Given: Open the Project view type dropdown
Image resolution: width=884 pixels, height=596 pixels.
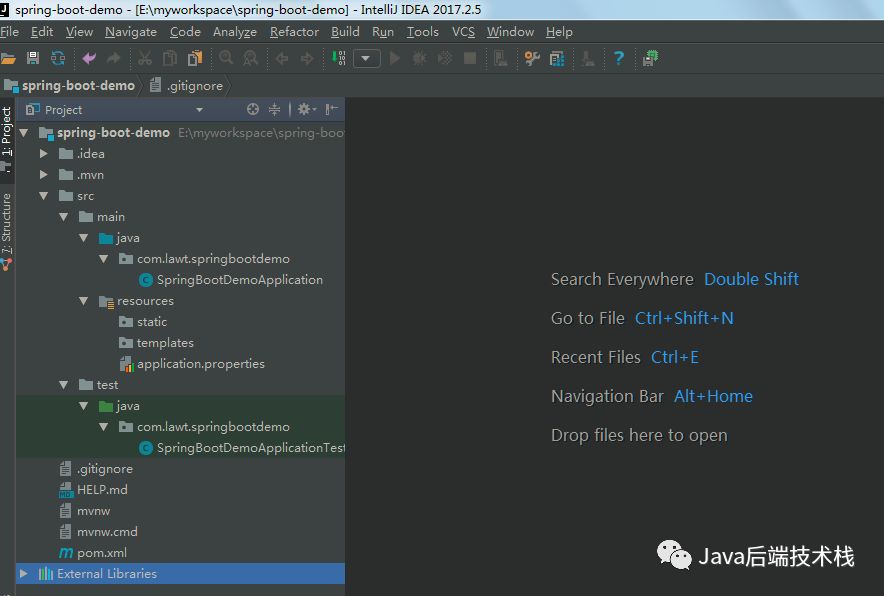Looking at the screenshot, I should pos(199,109).
